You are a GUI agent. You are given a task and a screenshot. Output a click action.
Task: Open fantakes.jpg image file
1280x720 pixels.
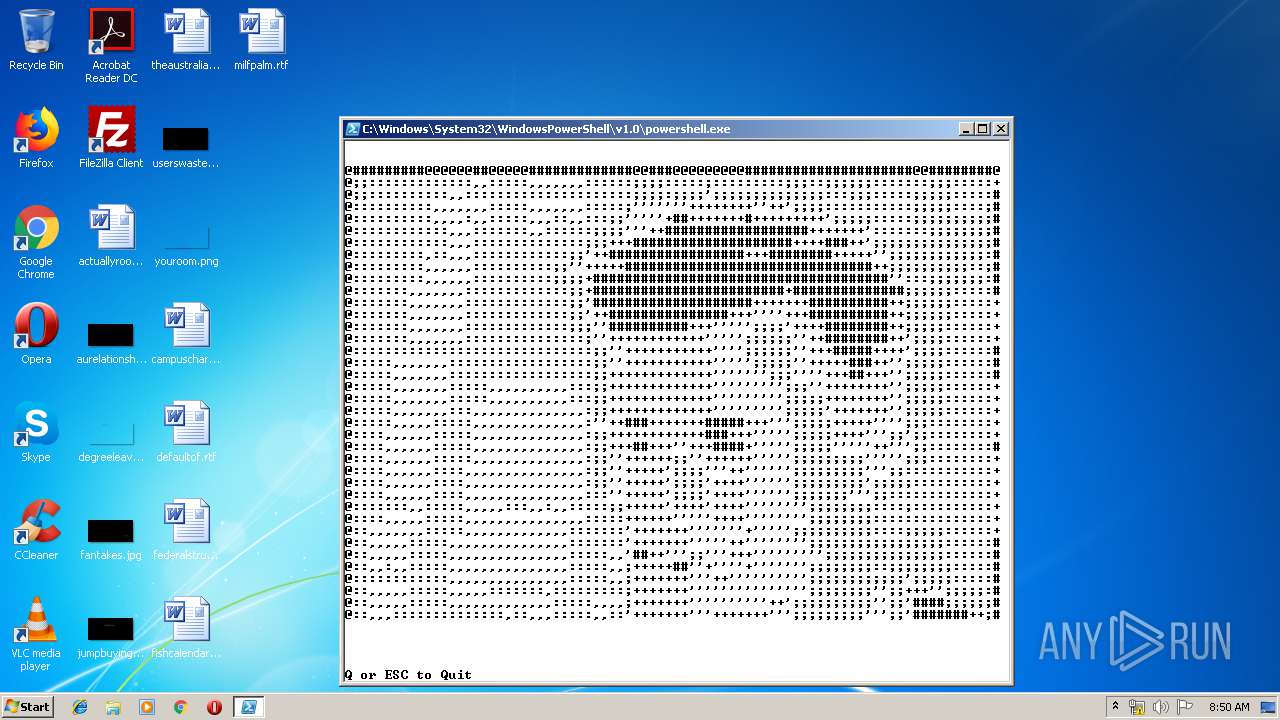[111, 538]
